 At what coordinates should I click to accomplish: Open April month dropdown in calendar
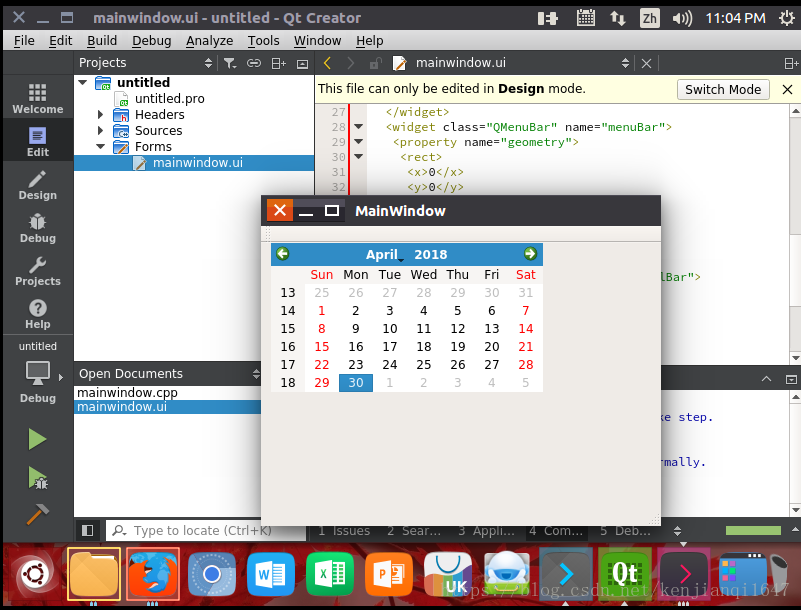(385, 254)
